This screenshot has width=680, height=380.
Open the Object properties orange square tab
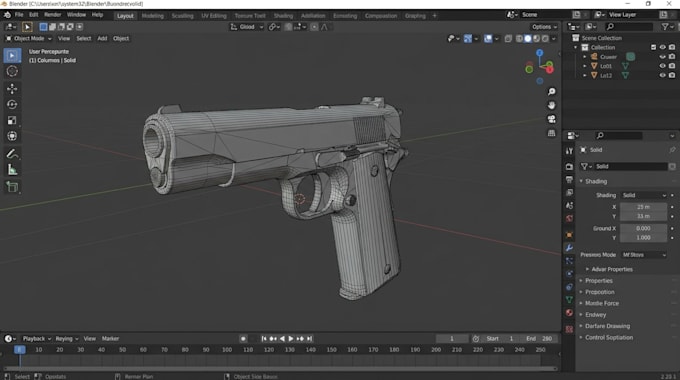tap(569, 235)
